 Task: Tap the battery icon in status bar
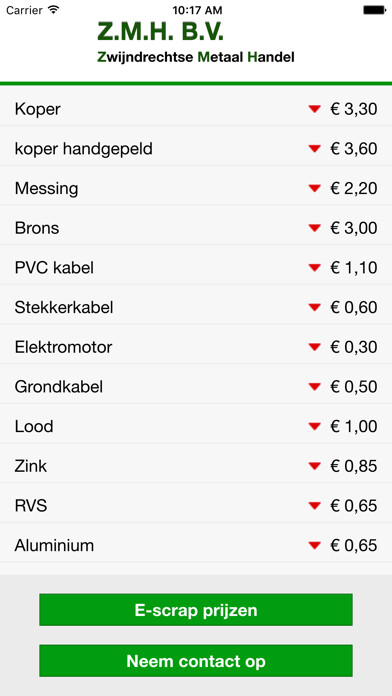[374, 10]
